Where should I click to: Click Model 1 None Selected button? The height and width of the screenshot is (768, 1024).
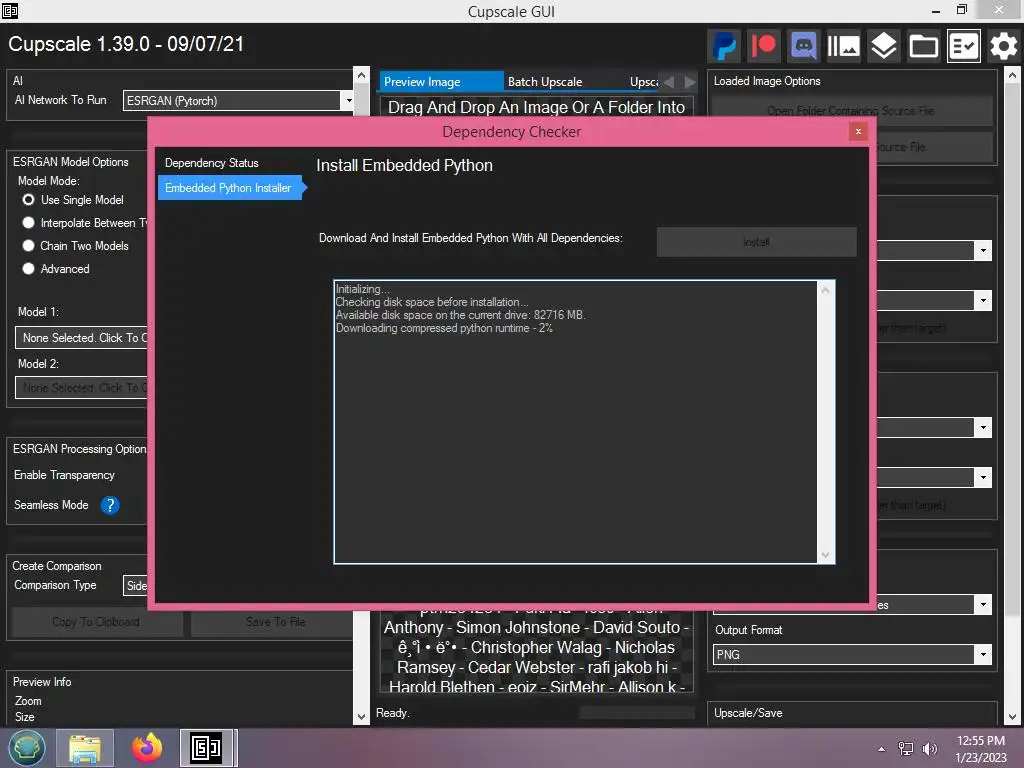pyautogui.click(x=82, y=338)
